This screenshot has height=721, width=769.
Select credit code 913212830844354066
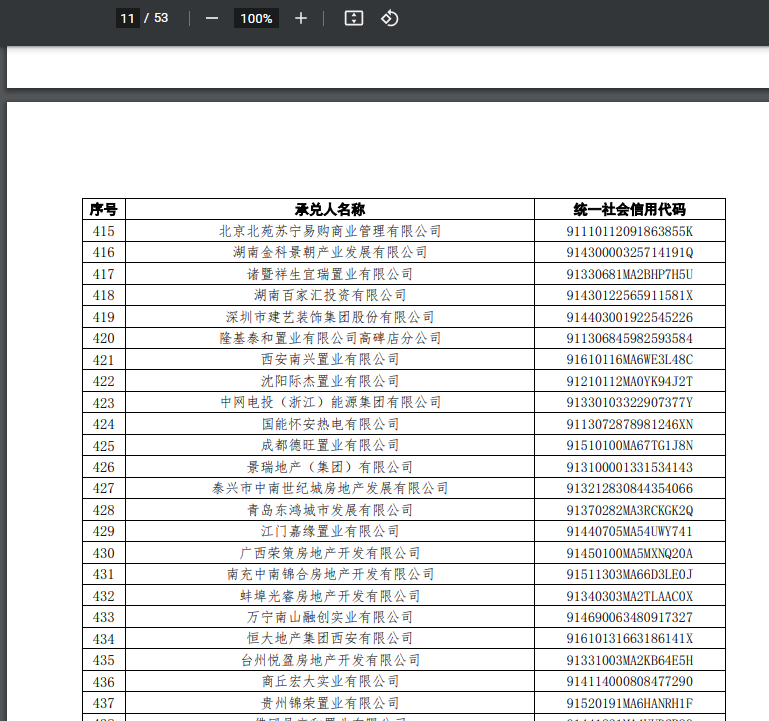630,488
